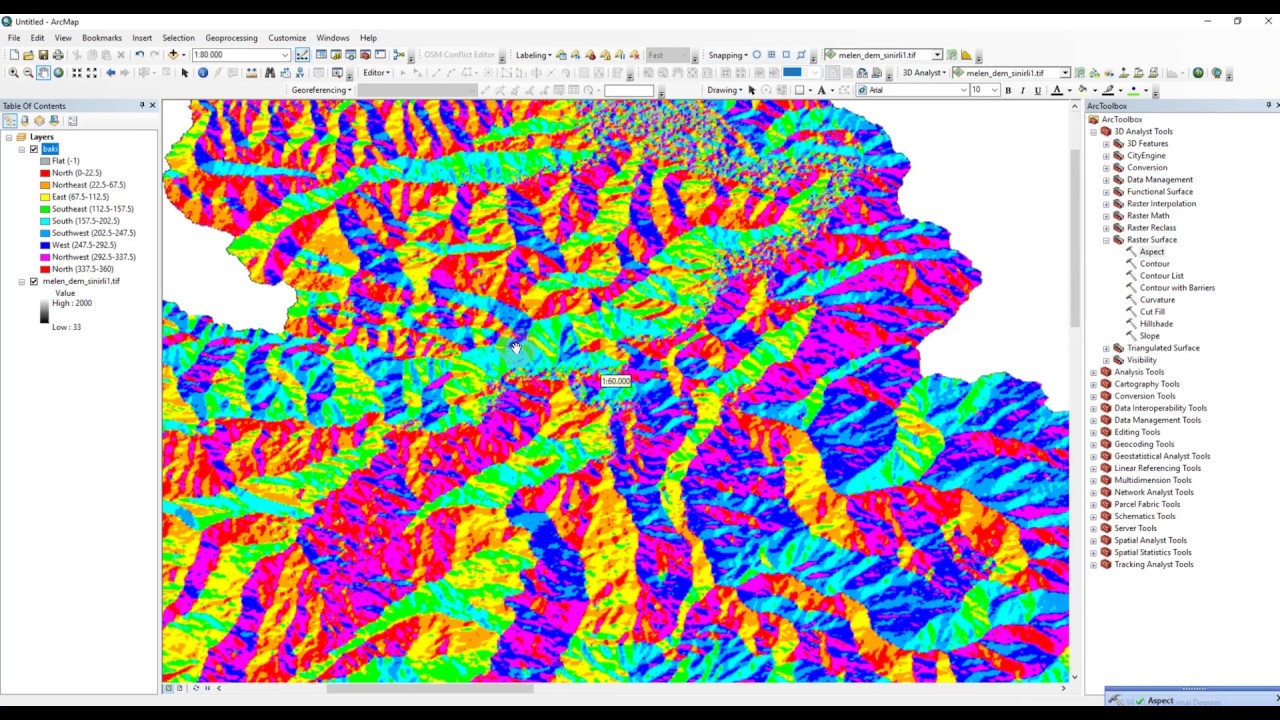The width and height of the screenshot is (1280, 720).
Task: Open the Windows menu
Action: (333, 38)
